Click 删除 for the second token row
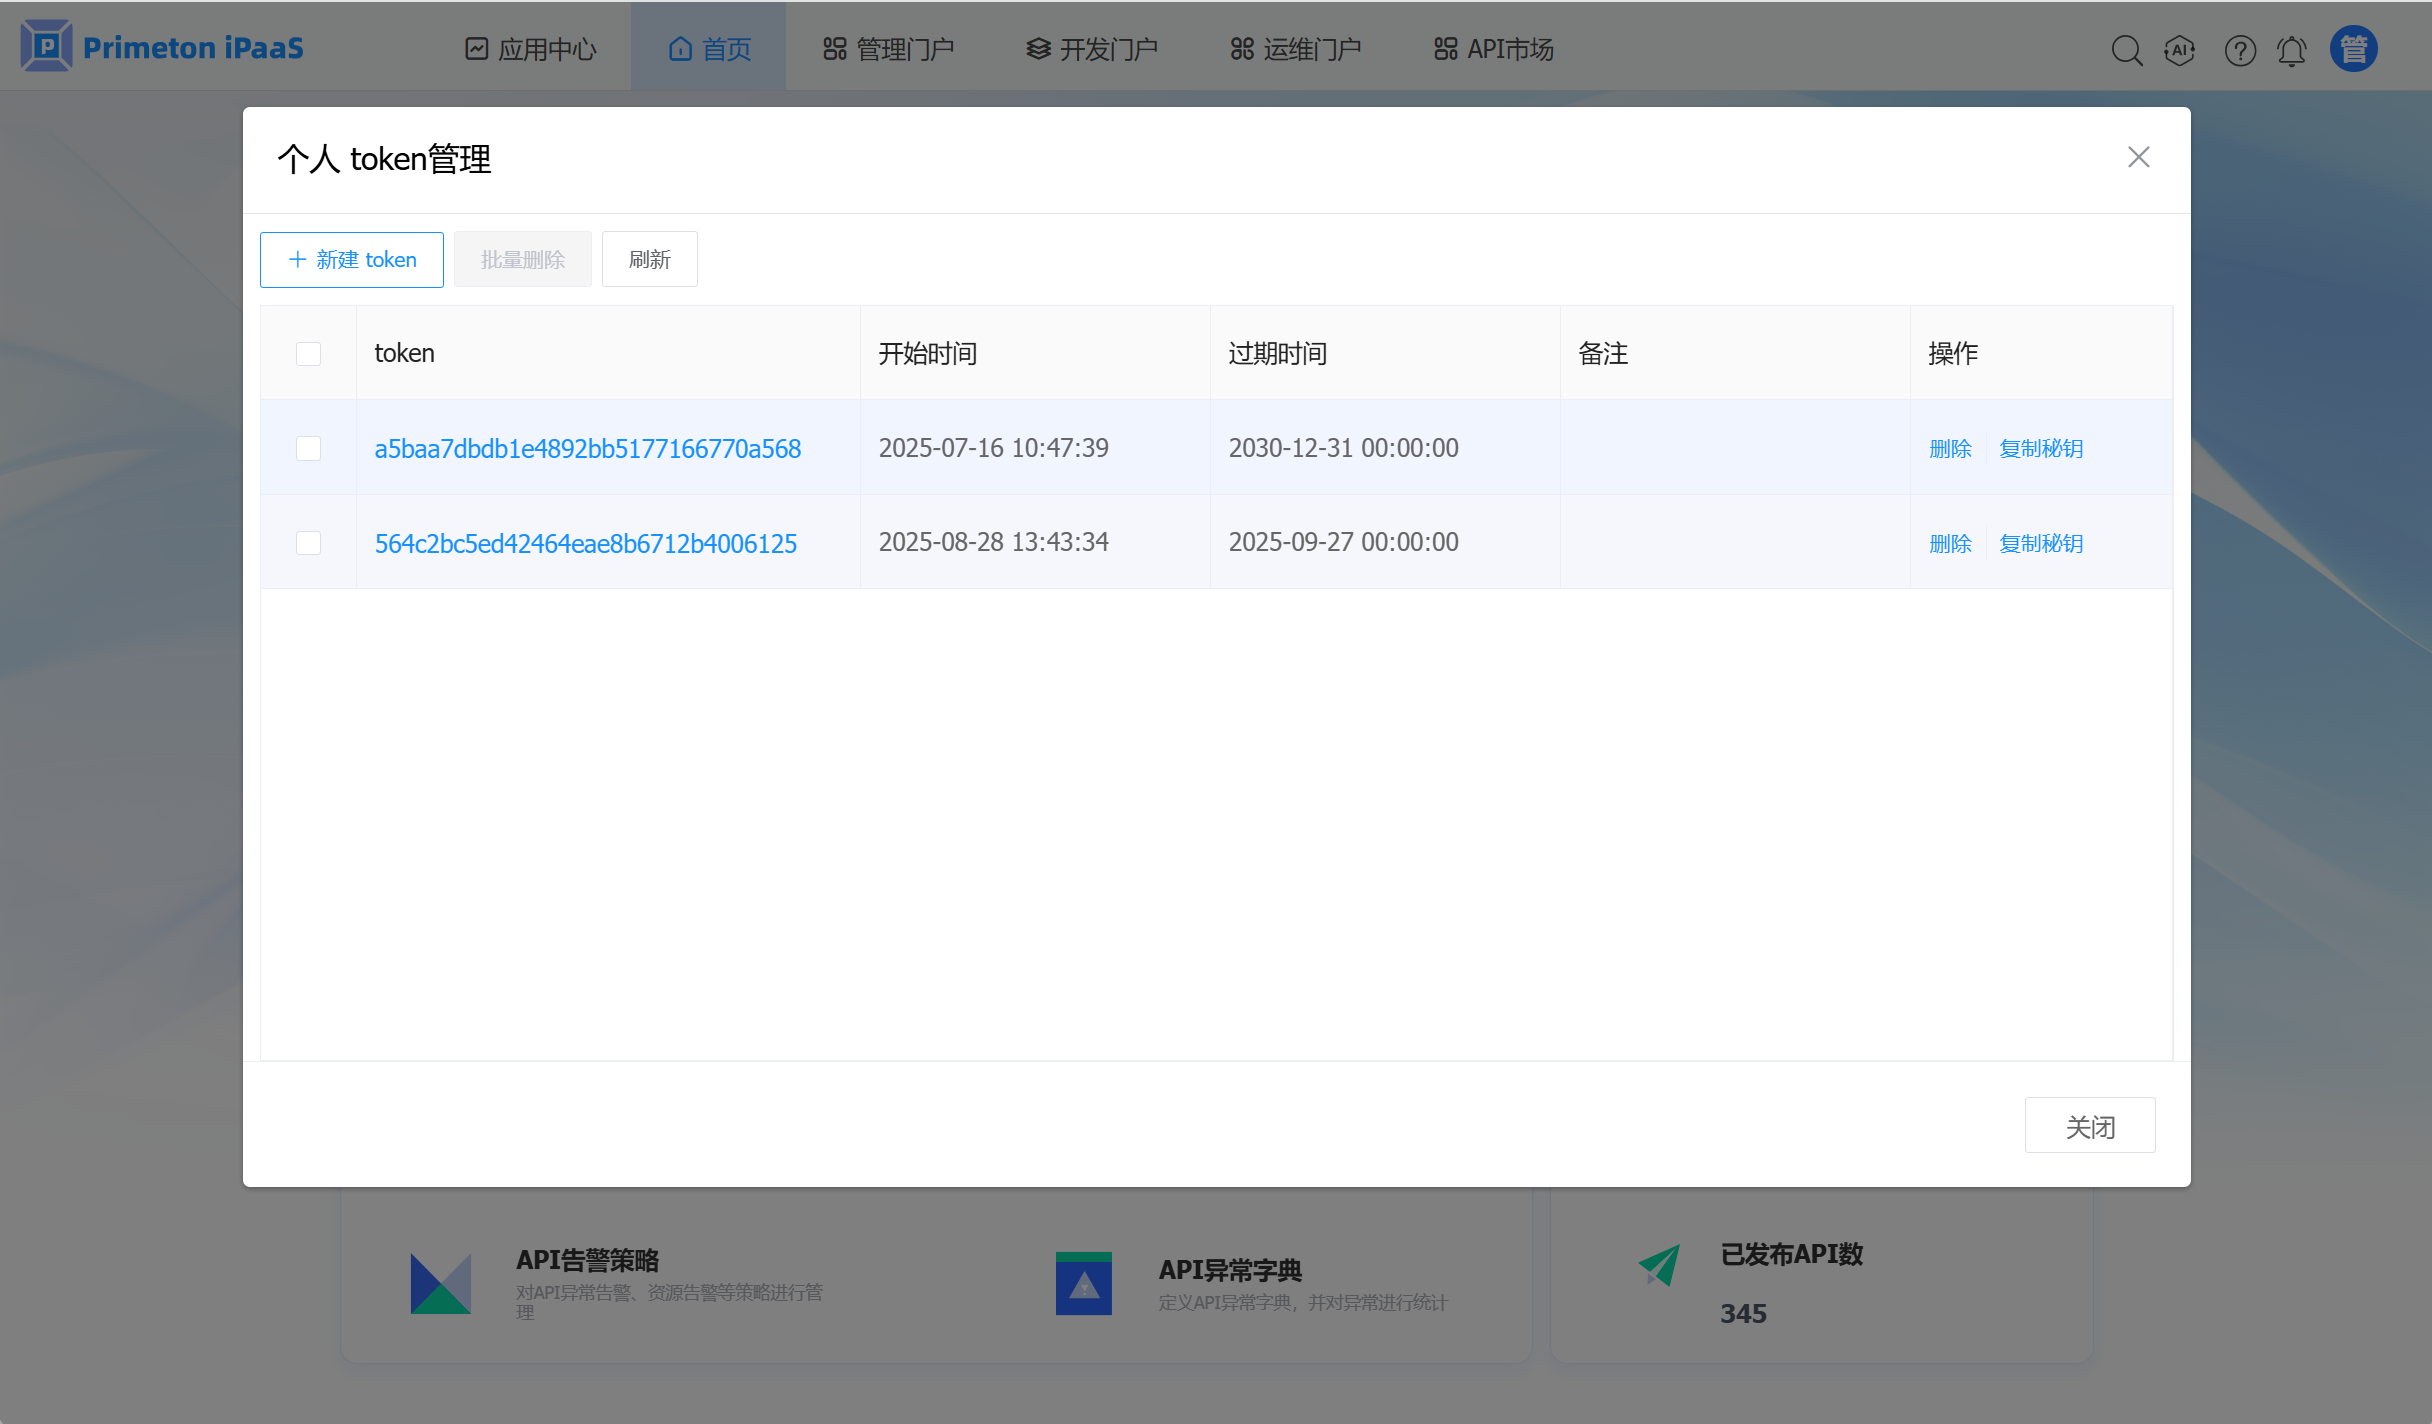The height and width of the screenshot is (1424, 2432). [x=1949, y=543]
